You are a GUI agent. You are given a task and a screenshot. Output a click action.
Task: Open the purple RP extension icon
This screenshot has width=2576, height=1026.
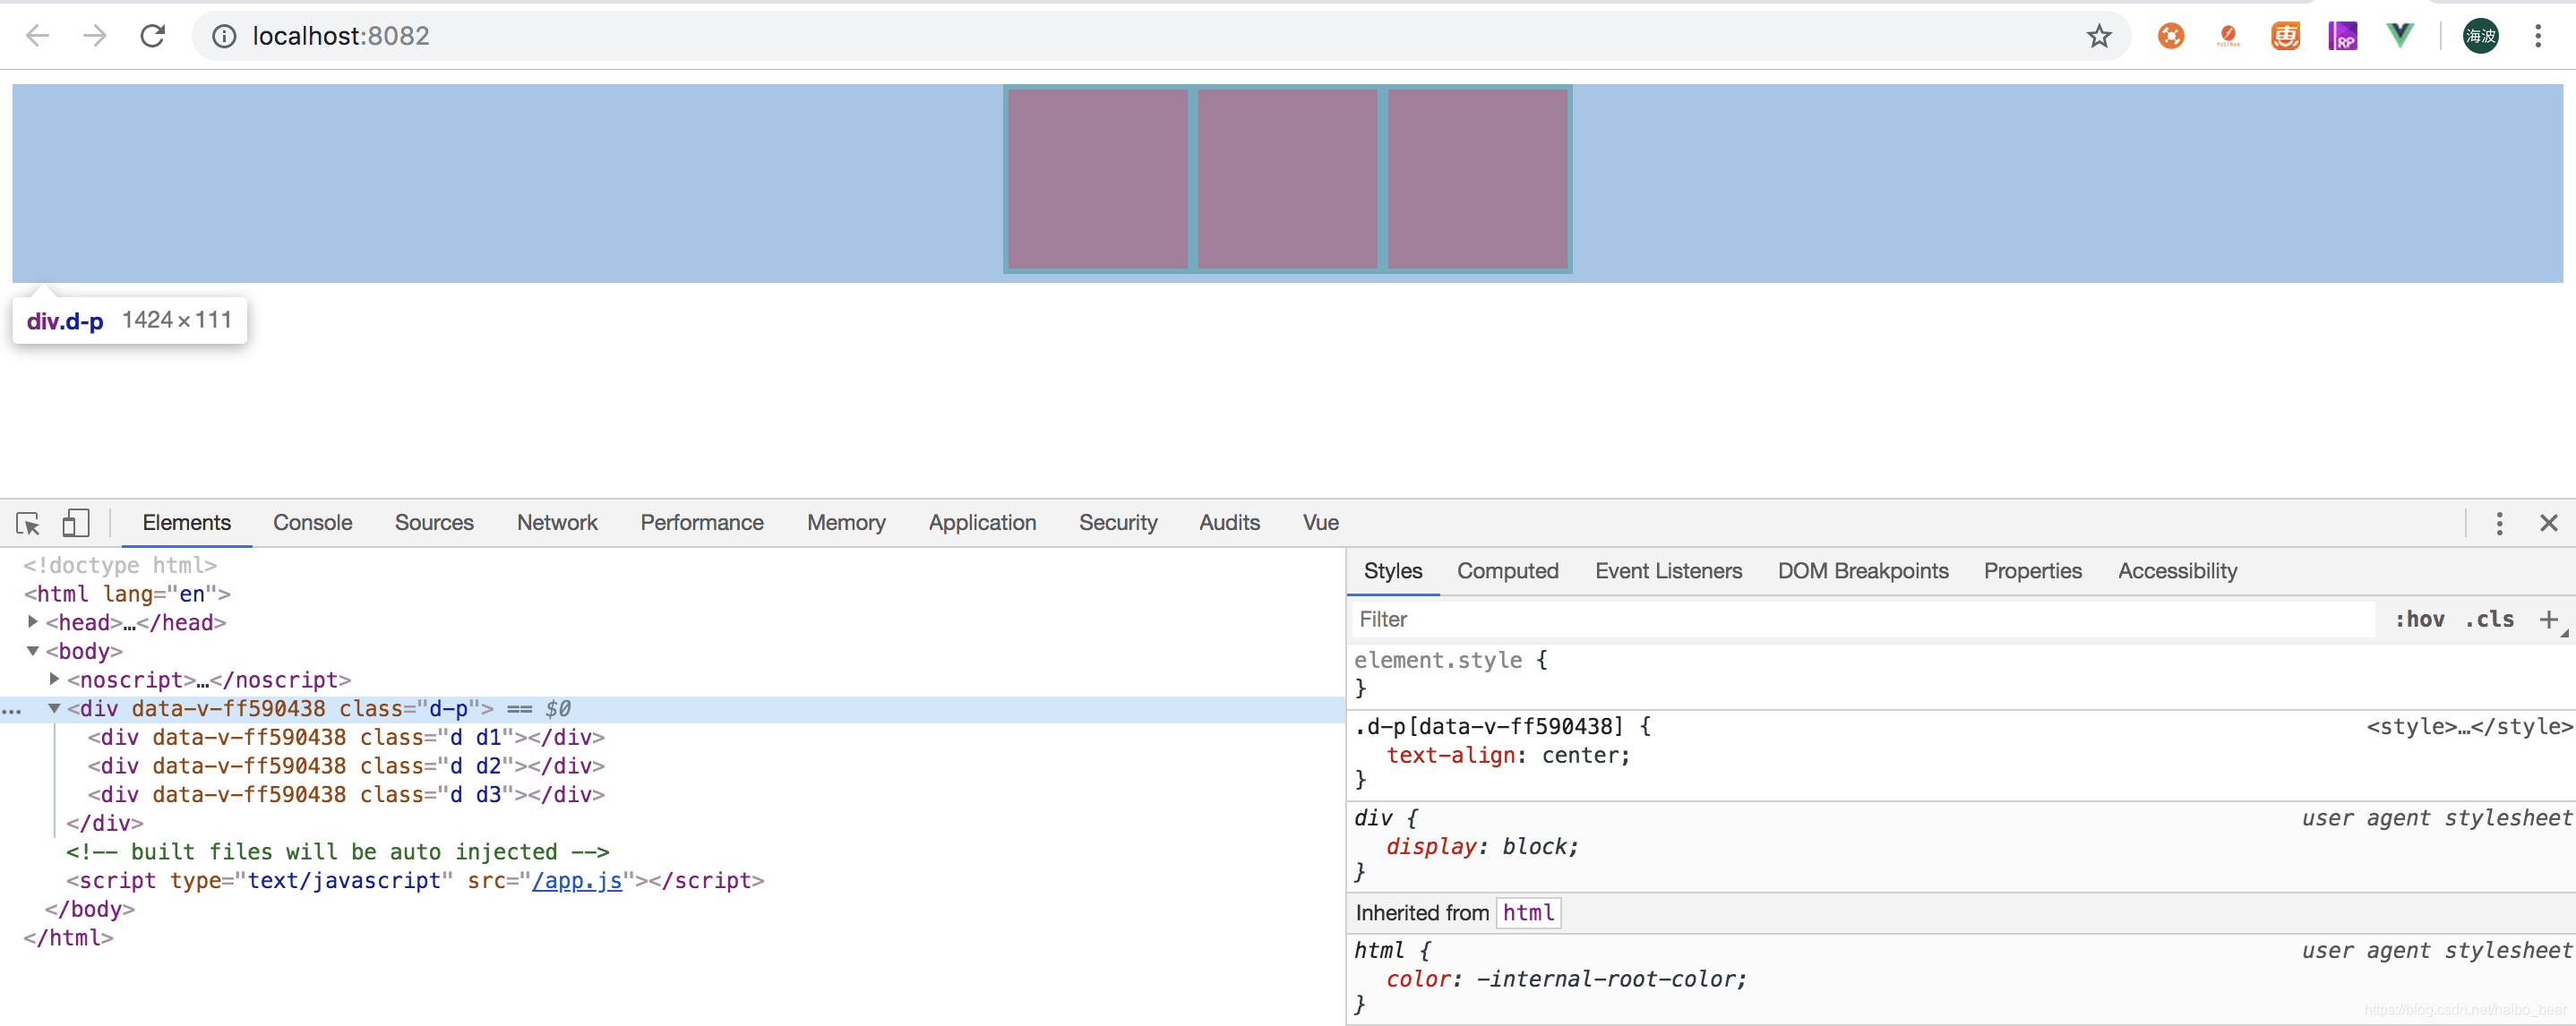click(x=2342, y=36)
